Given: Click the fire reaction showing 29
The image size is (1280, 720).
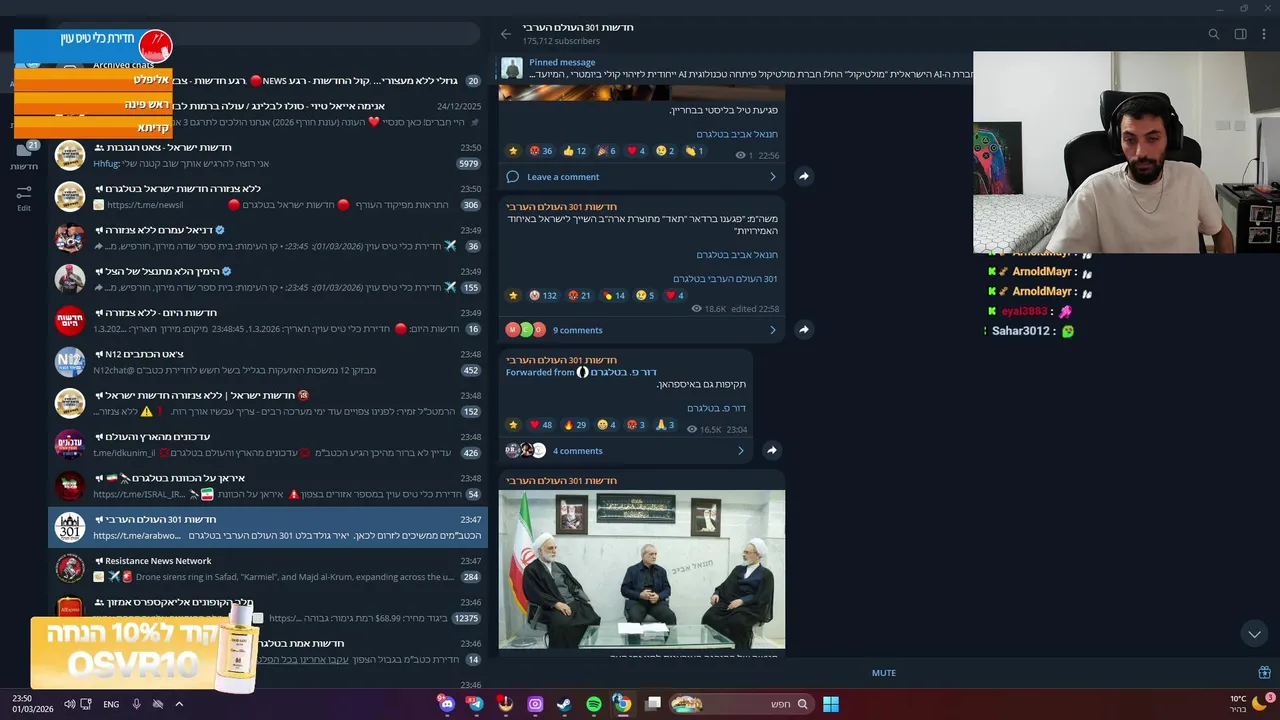Looking at the screenshot, I should pyautogui.click(x=575, y=425).
